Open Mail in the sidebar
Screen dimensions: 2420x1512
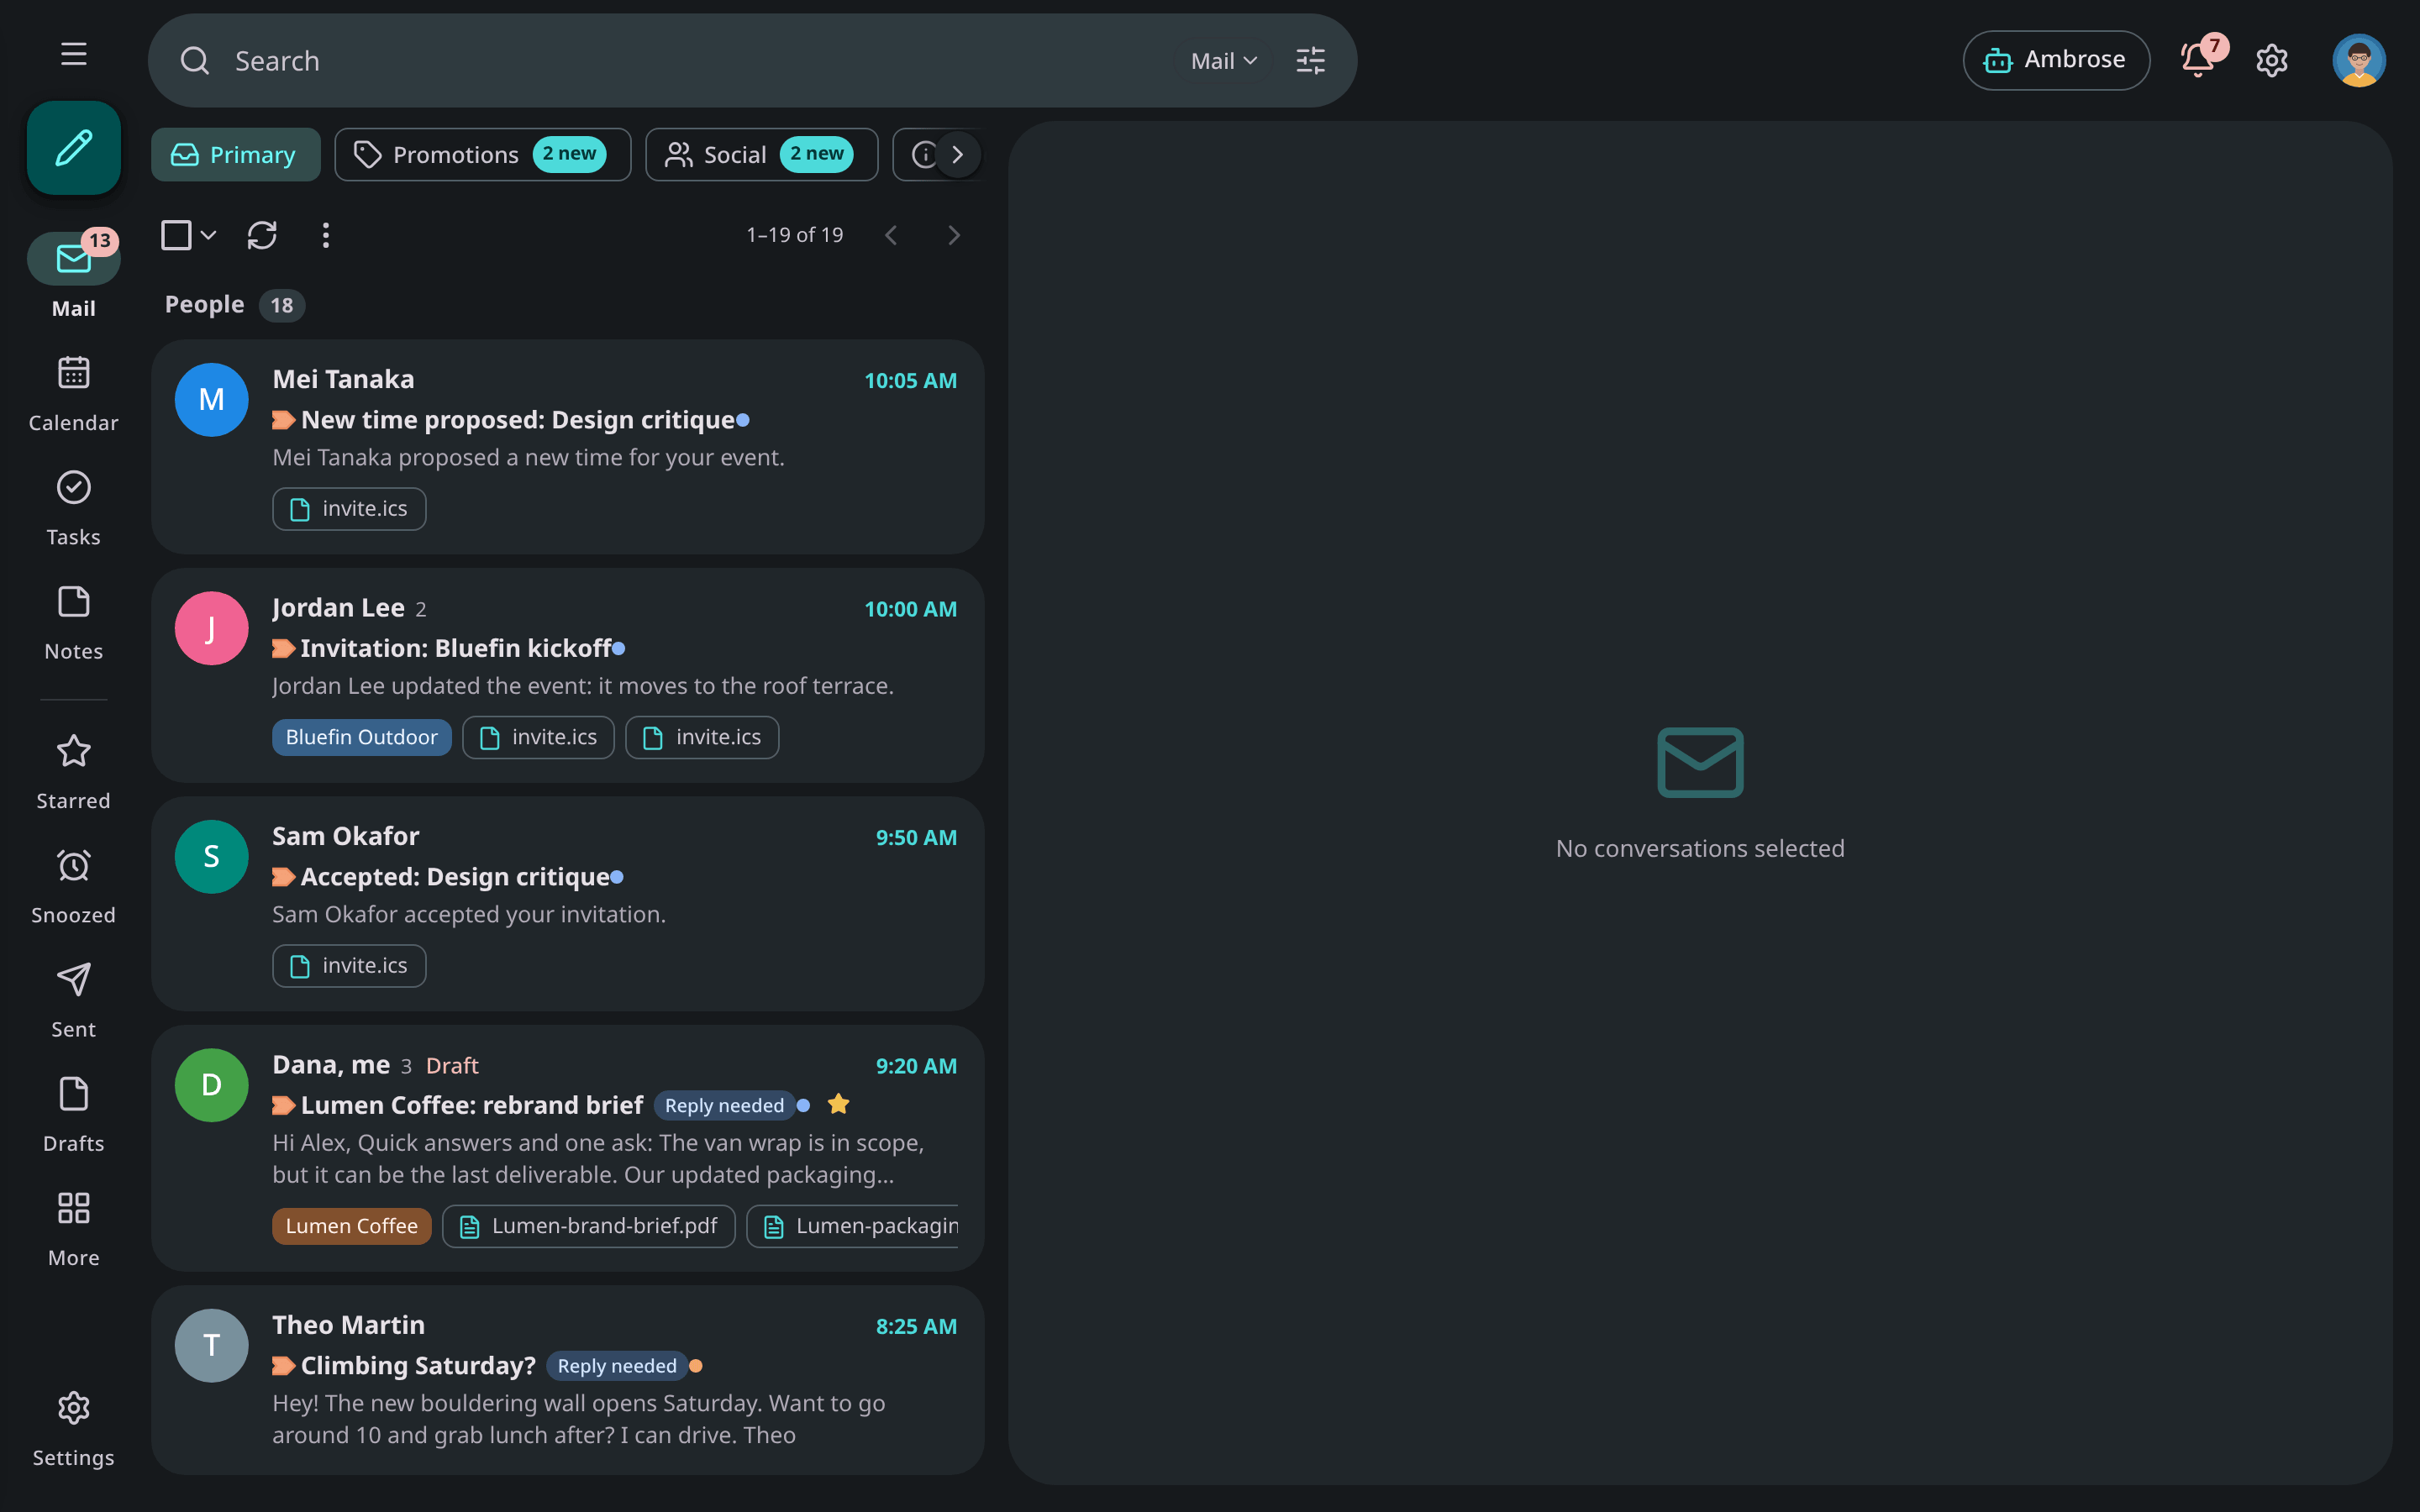coord(74,277)
